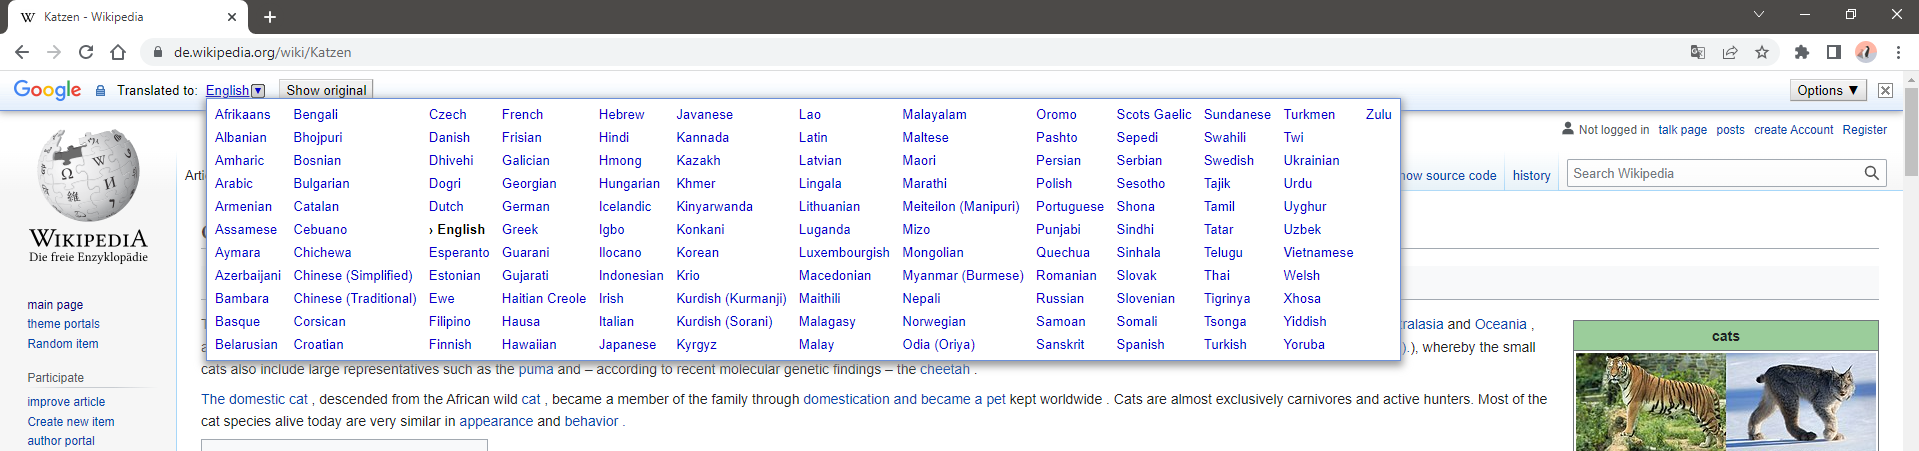Select Meiteilon (Manipuri) language
This screenshot has height=451, width=1919.
tap(961, 206)
